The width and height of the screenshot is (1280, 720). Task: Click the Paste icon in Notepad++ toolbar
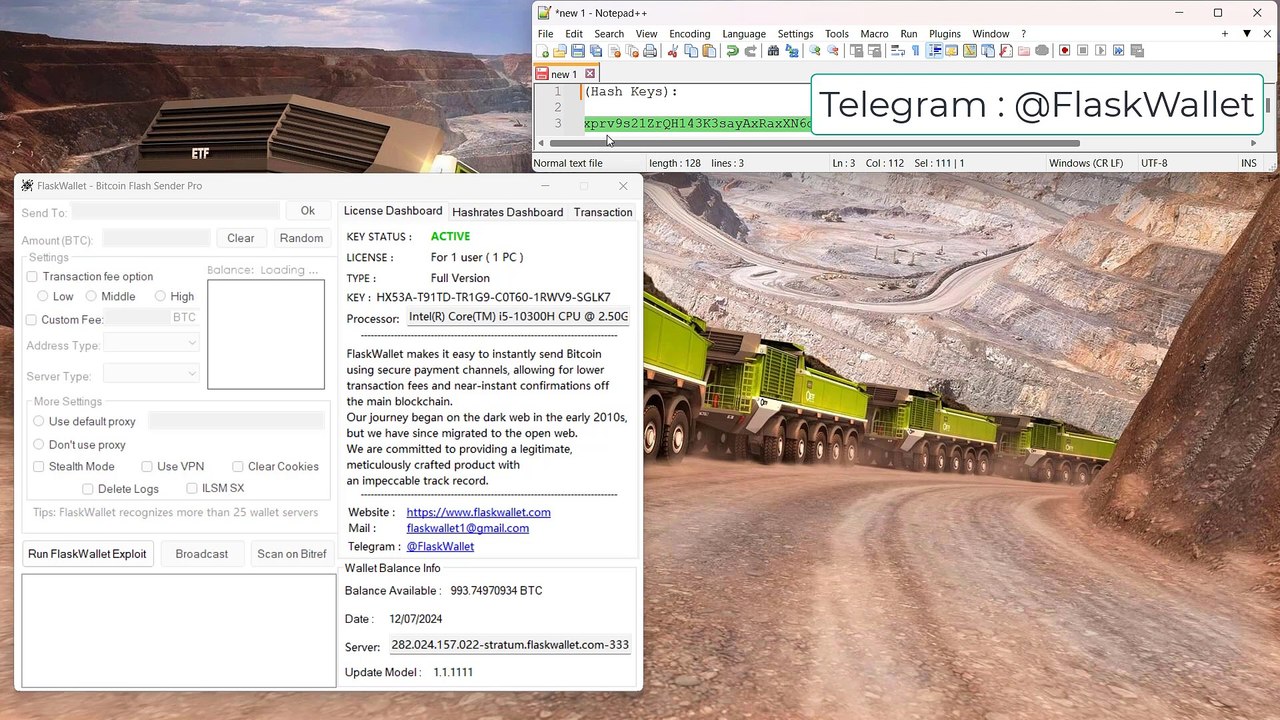tap(709, 51)
